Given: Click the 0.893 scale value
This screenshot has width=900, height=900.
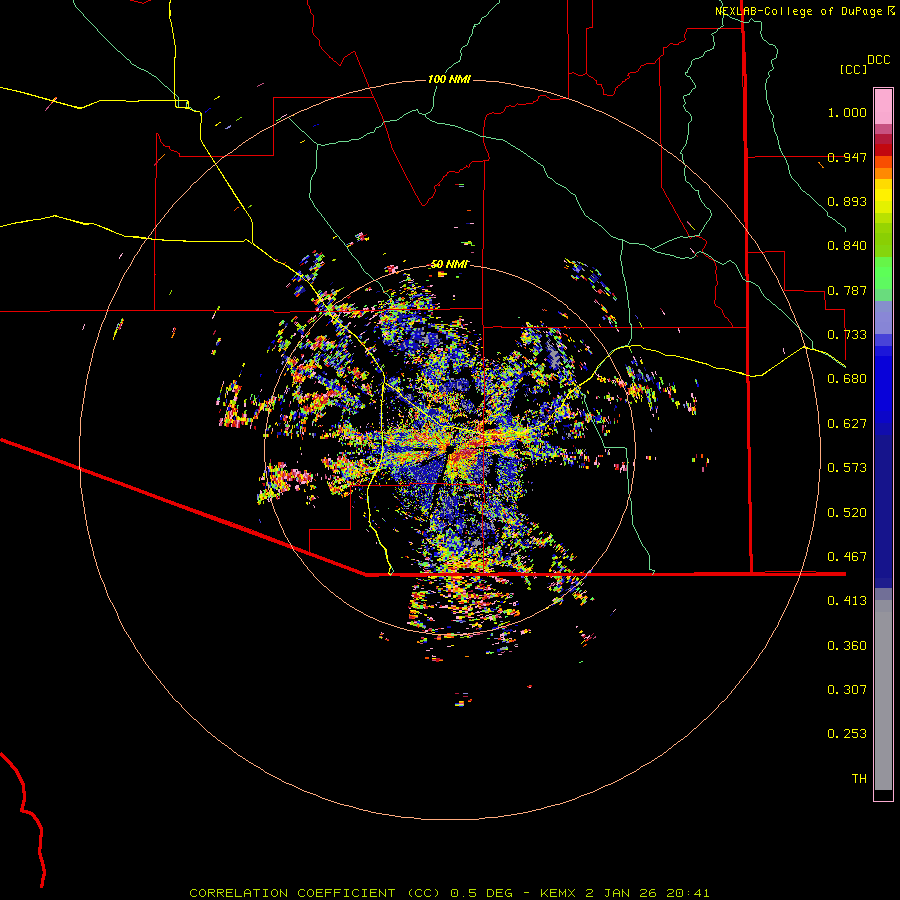Looking at the screenshot, I should pos(847,201).
